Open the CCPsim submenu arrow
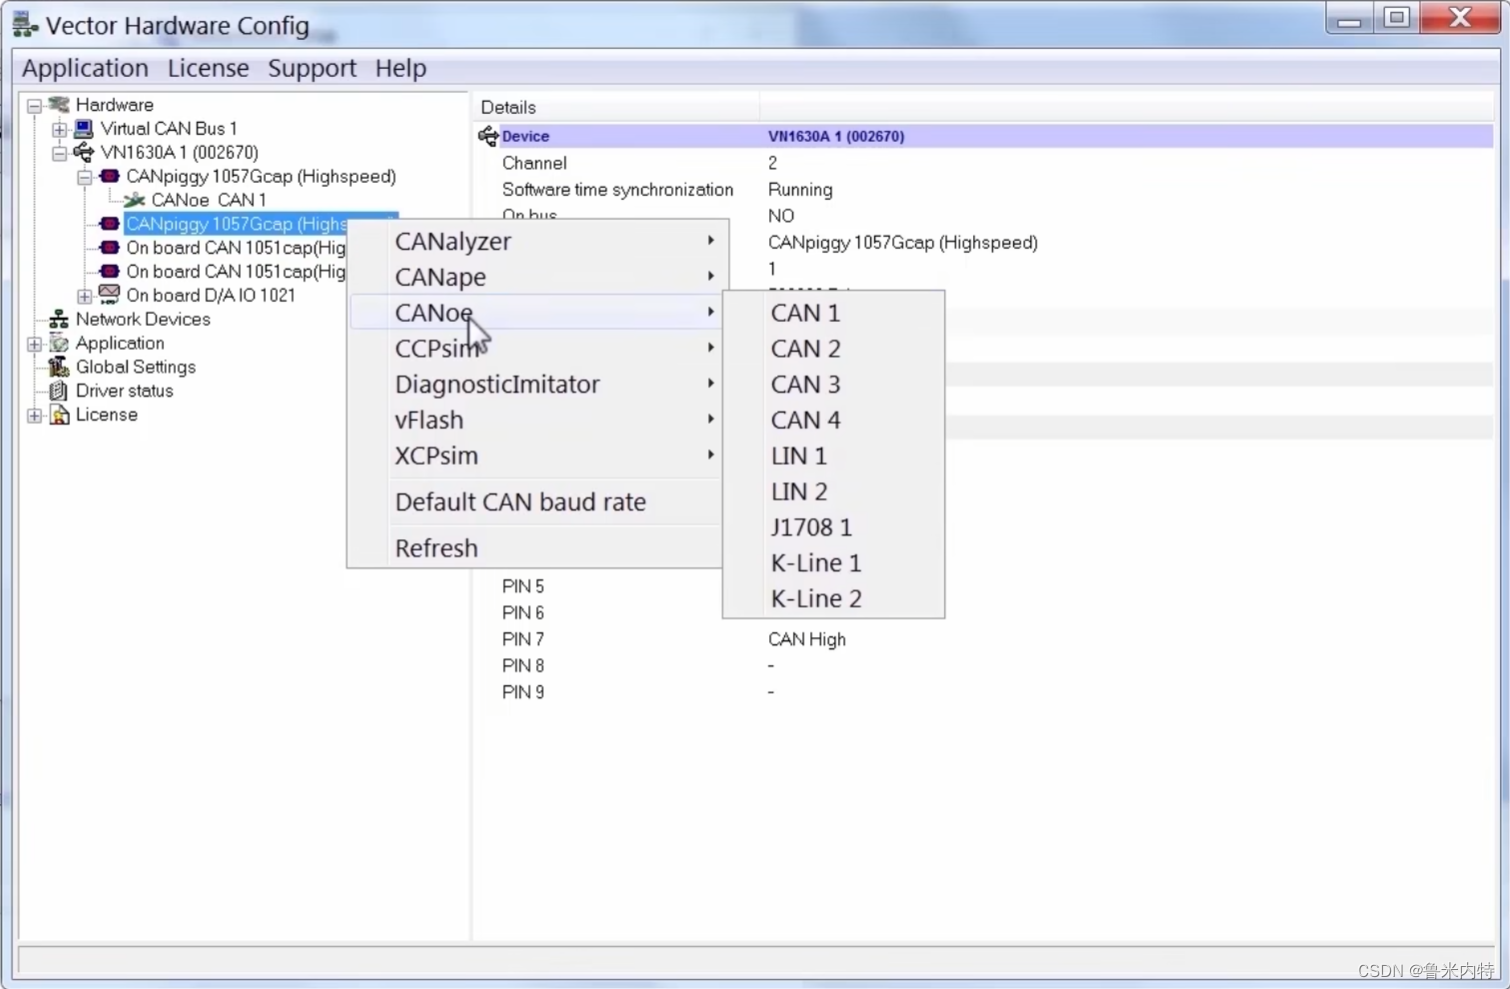The image size is (1510, 989). tap(711, 348)
